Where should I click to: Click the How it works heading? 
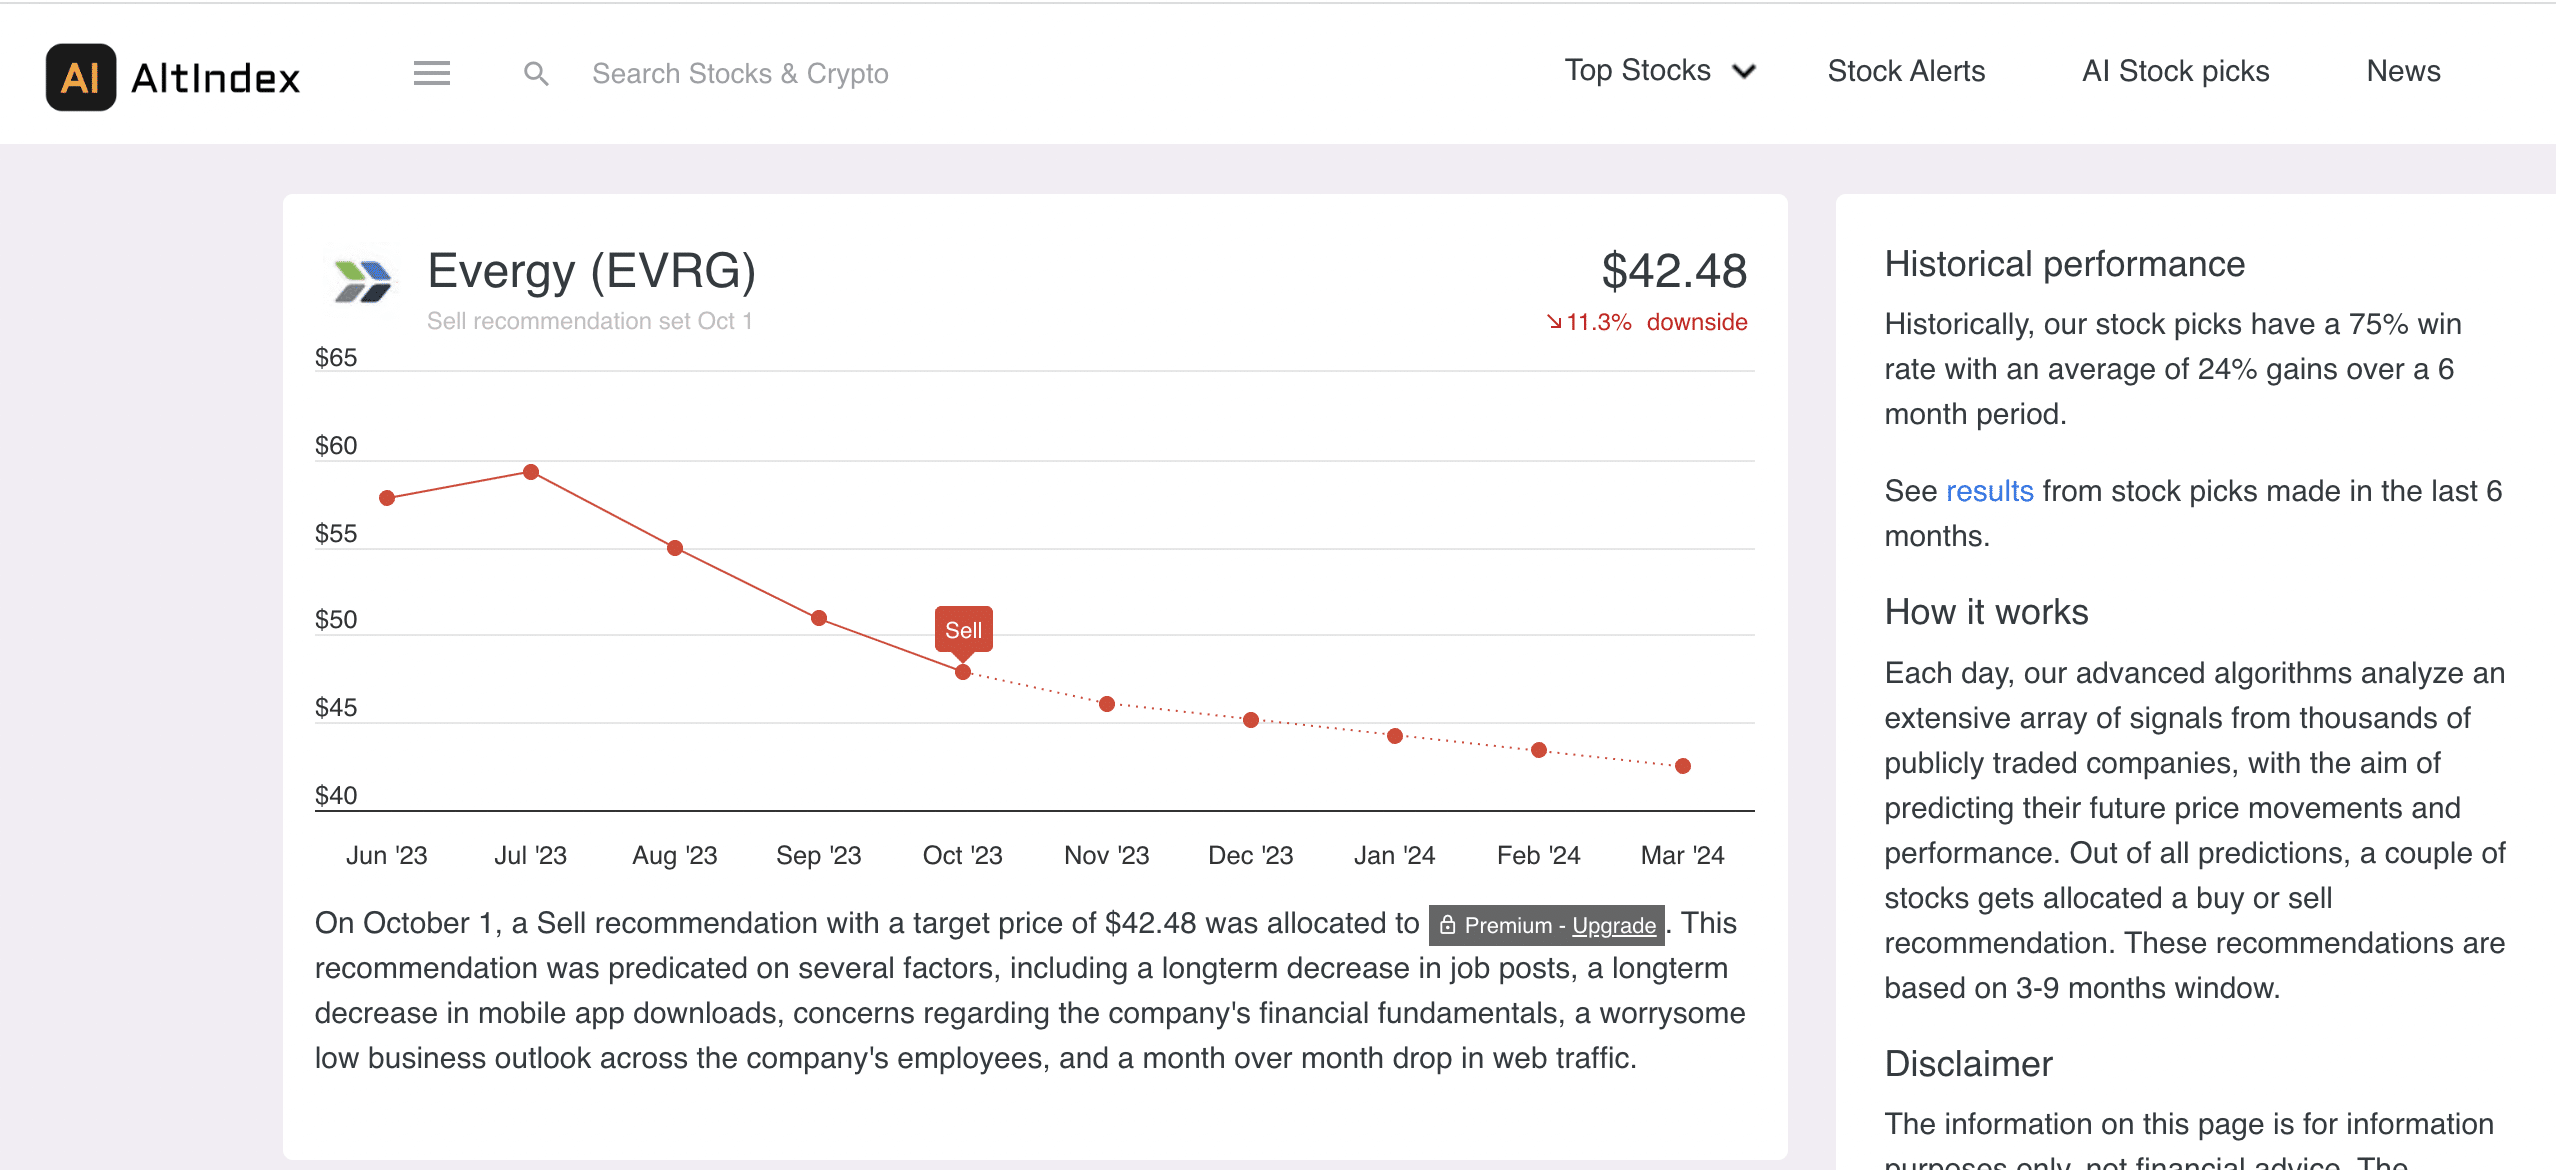1986,612
